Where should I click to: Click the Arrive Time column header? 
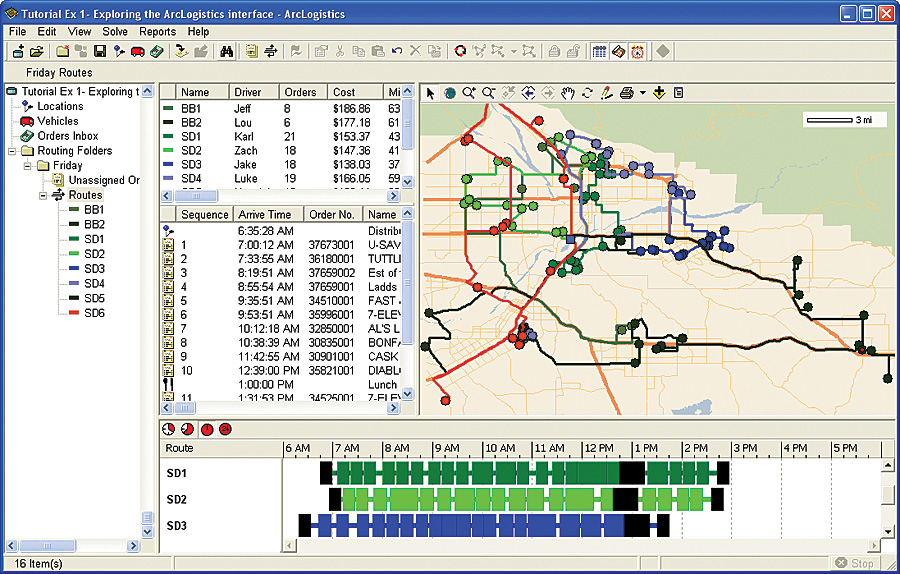point(268,215)
